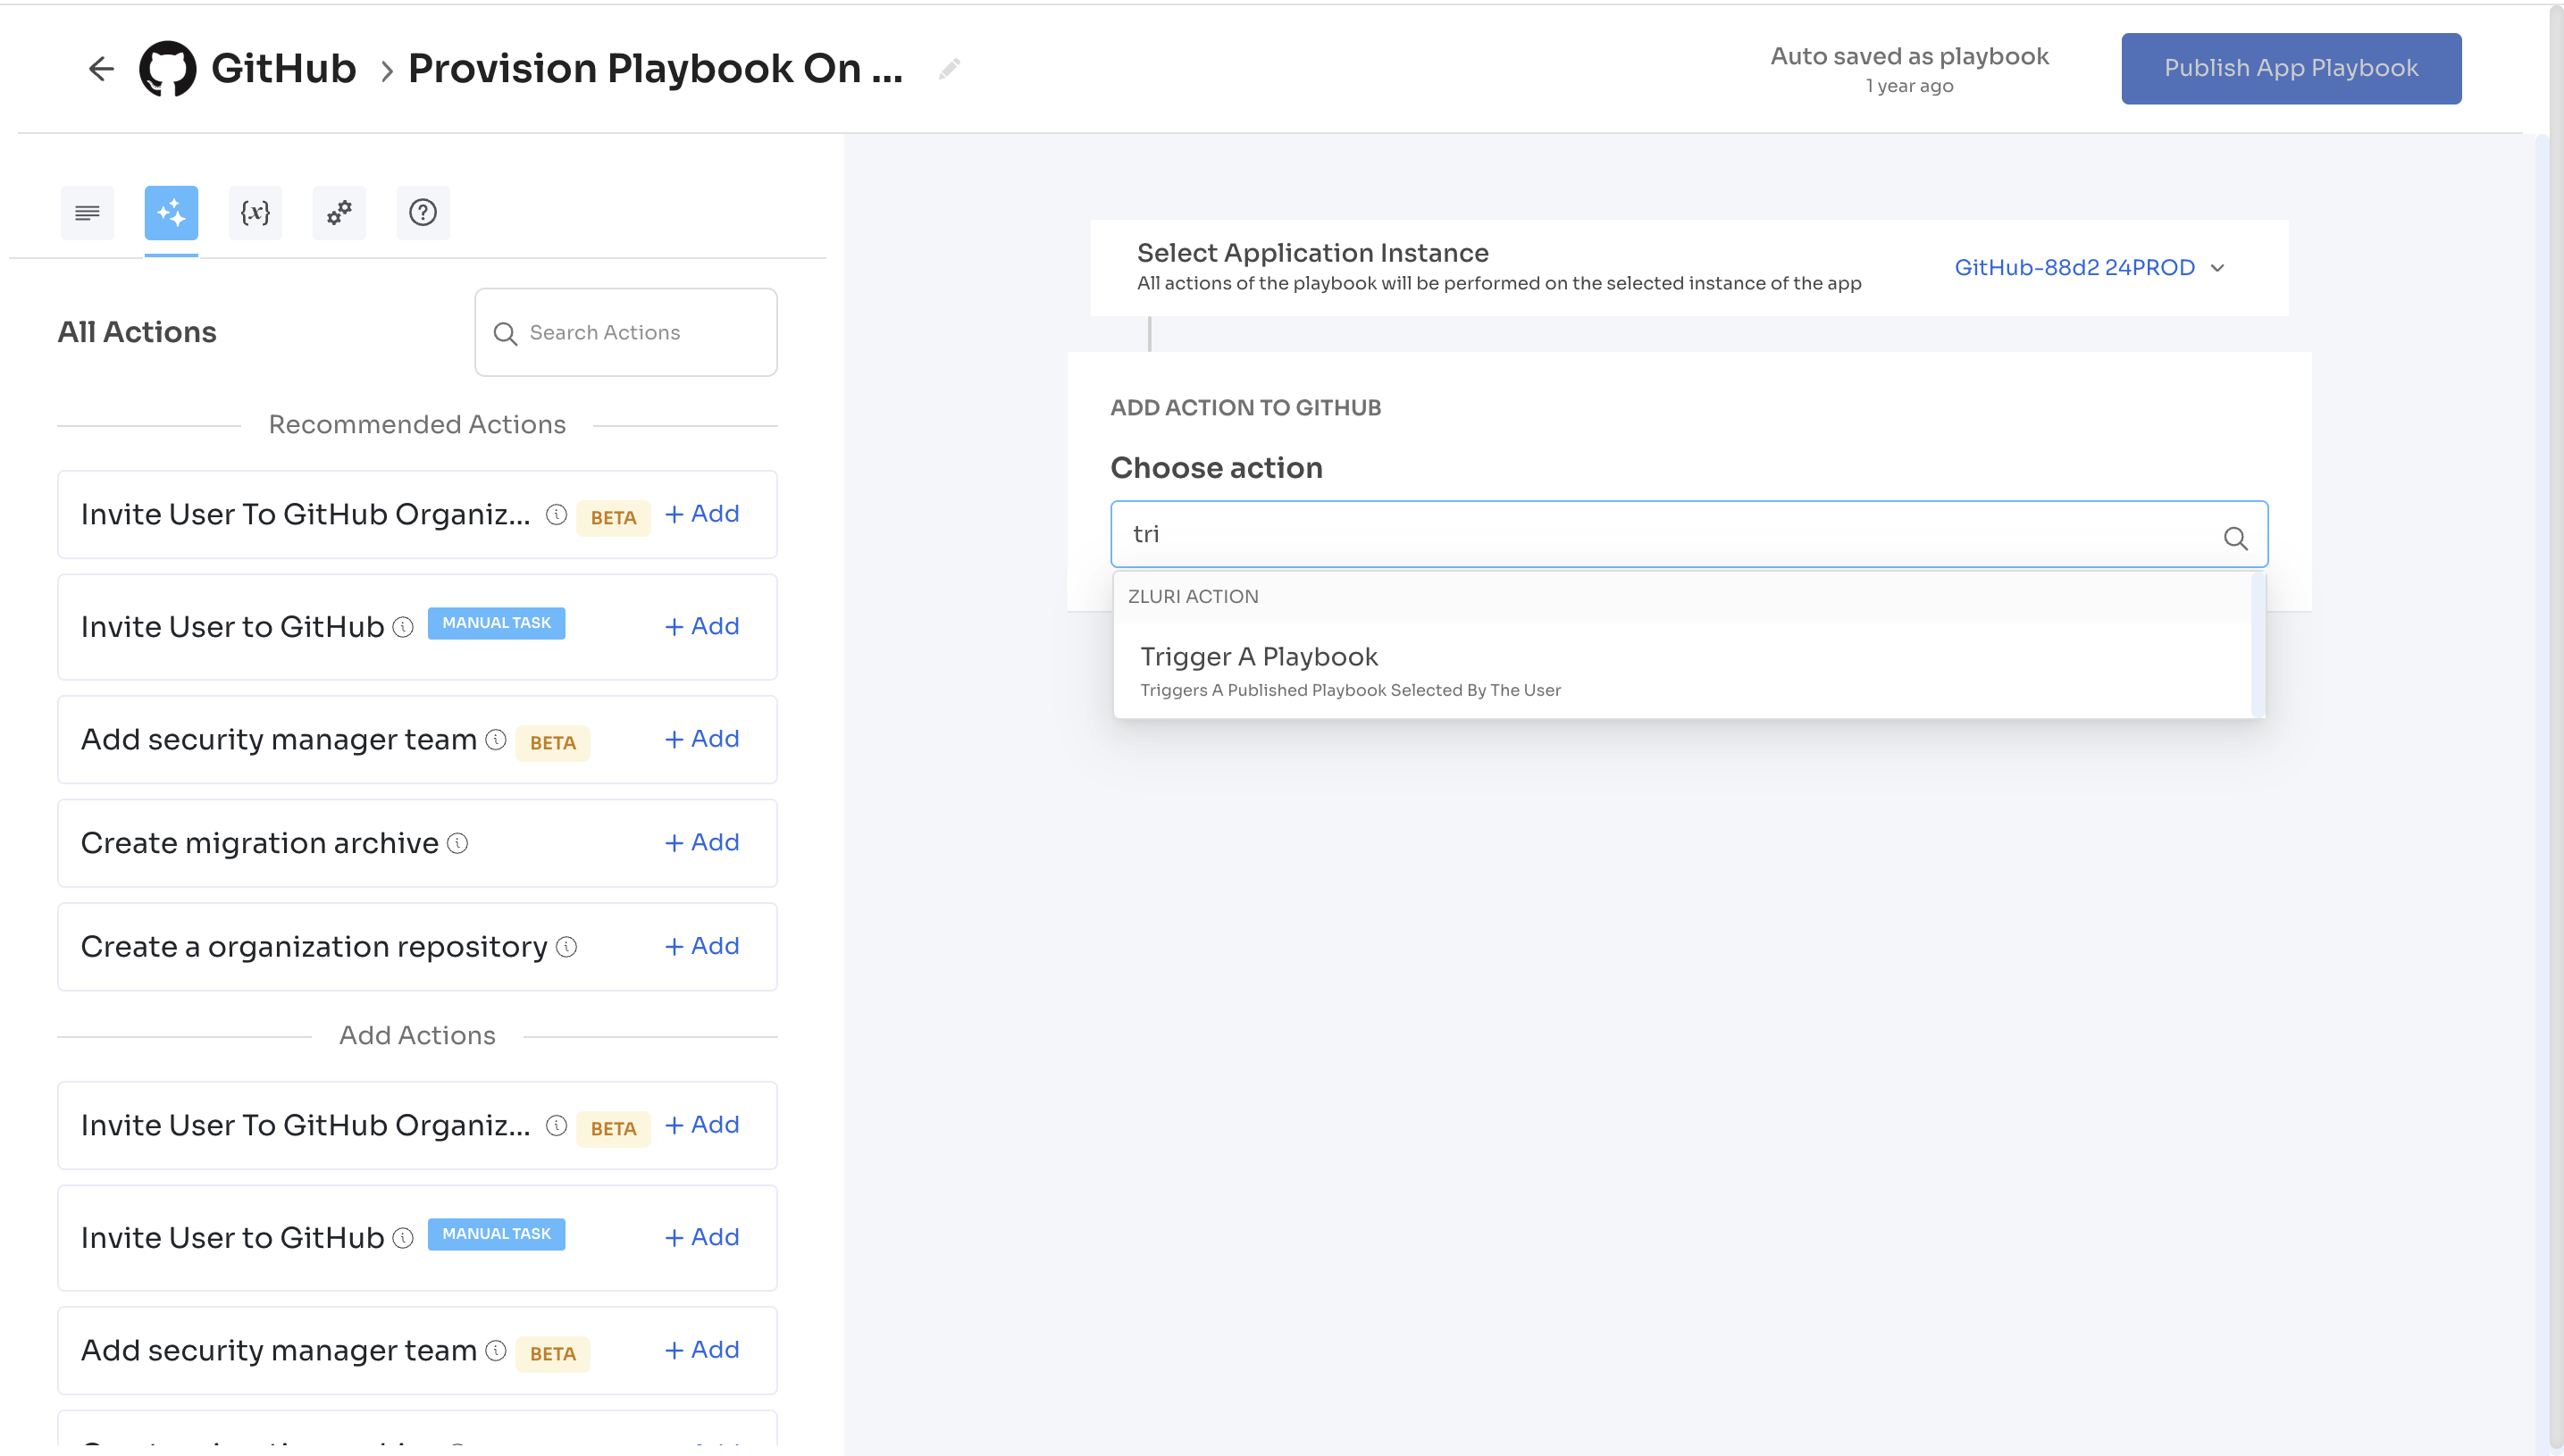Click page vertical scrollbar
This screenshot has width=2564, height=1456.
(x=2556, y=728)
